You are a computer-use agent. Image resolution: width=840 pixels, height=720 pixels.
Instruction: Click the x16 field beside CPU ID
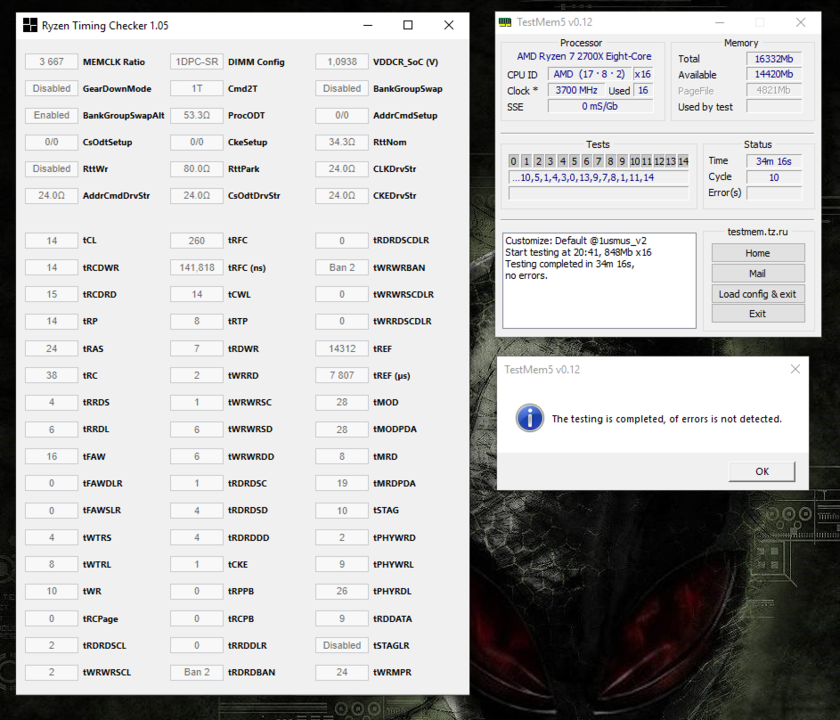[x=643, y=74]
